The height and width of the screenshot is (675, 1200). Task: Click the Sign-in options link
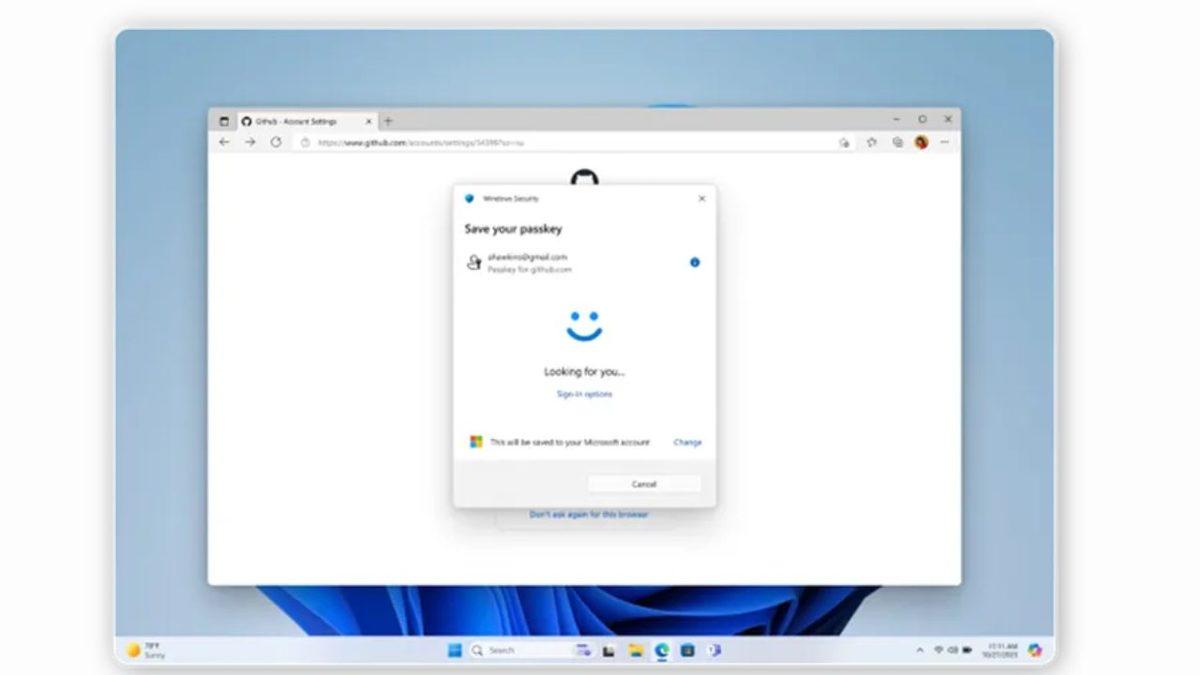[583, 394]
